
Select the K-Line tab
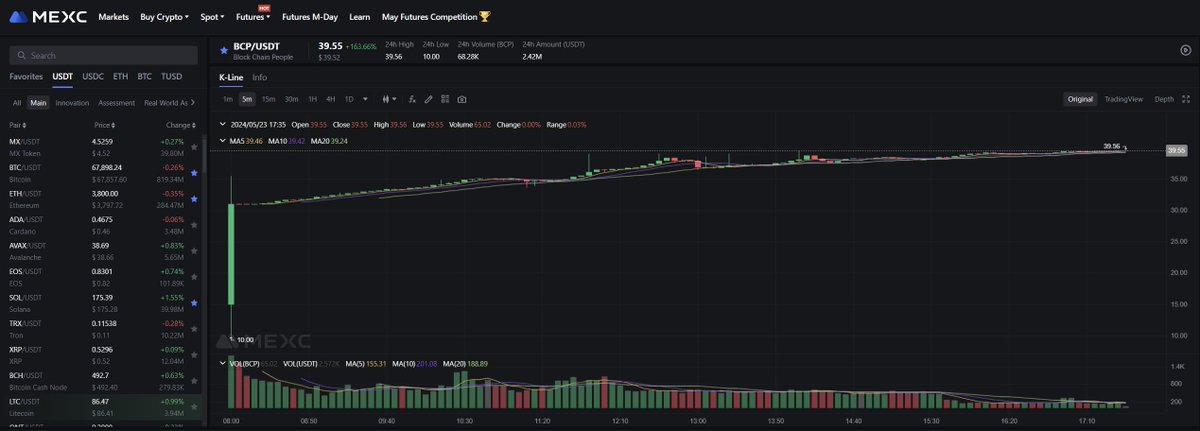click(231, 77)
